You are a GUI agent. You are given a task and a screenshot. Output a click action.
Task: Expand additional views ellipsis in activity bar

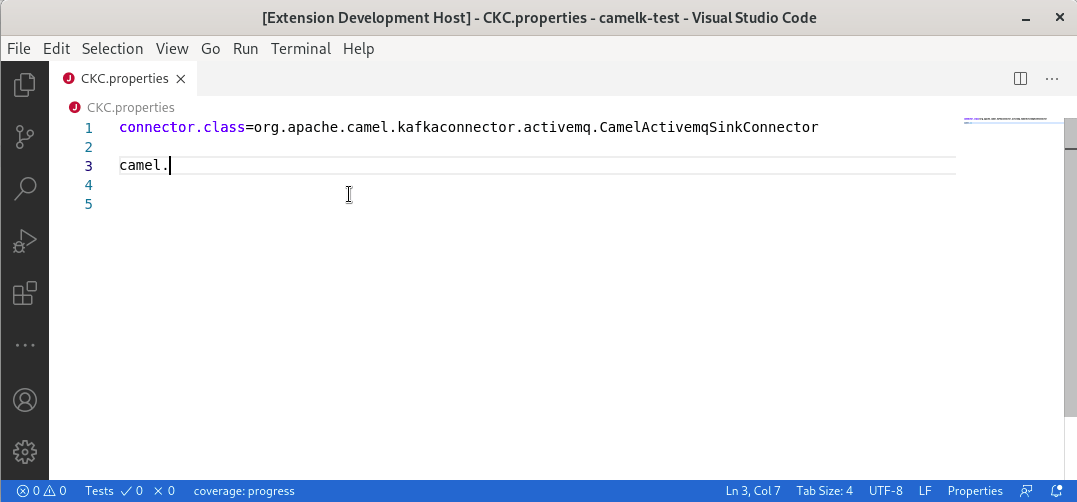[x=25, y=345]
